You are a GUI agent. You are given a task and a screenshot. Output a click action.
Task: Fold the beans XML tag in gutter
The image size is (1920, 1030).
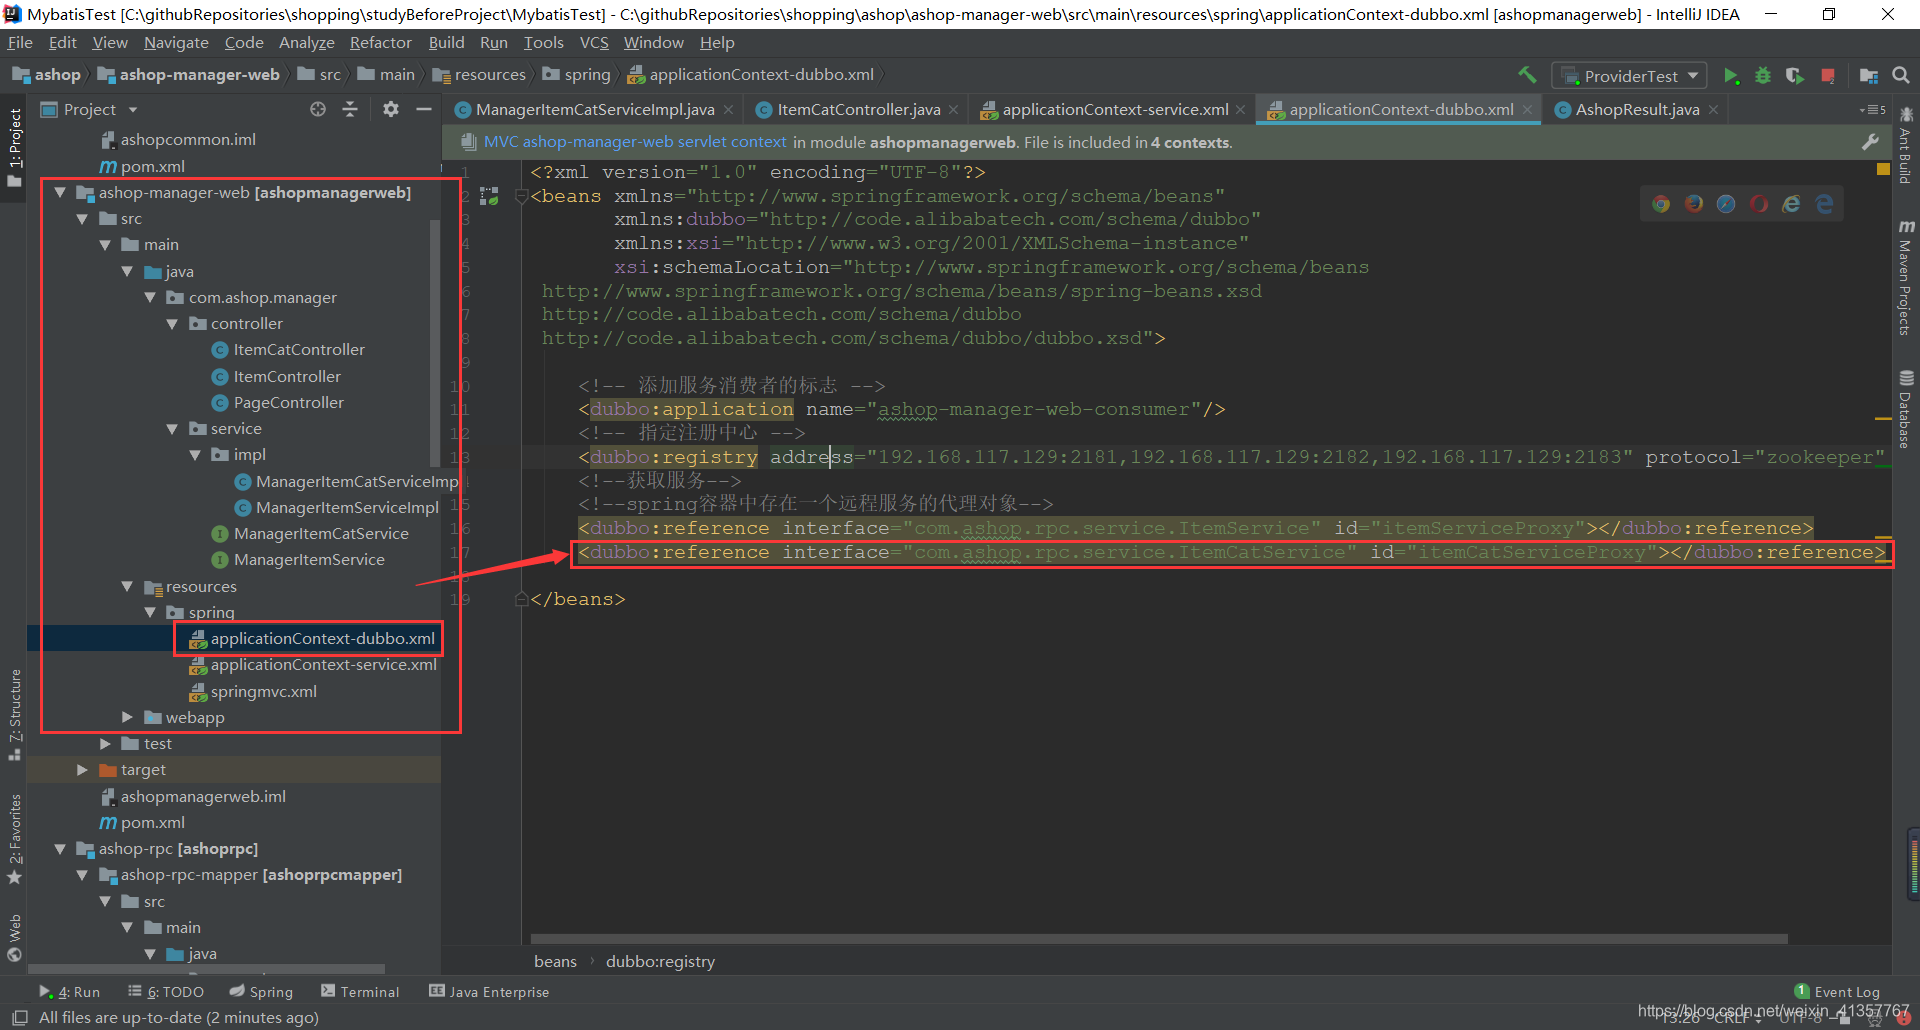(521, 197)
